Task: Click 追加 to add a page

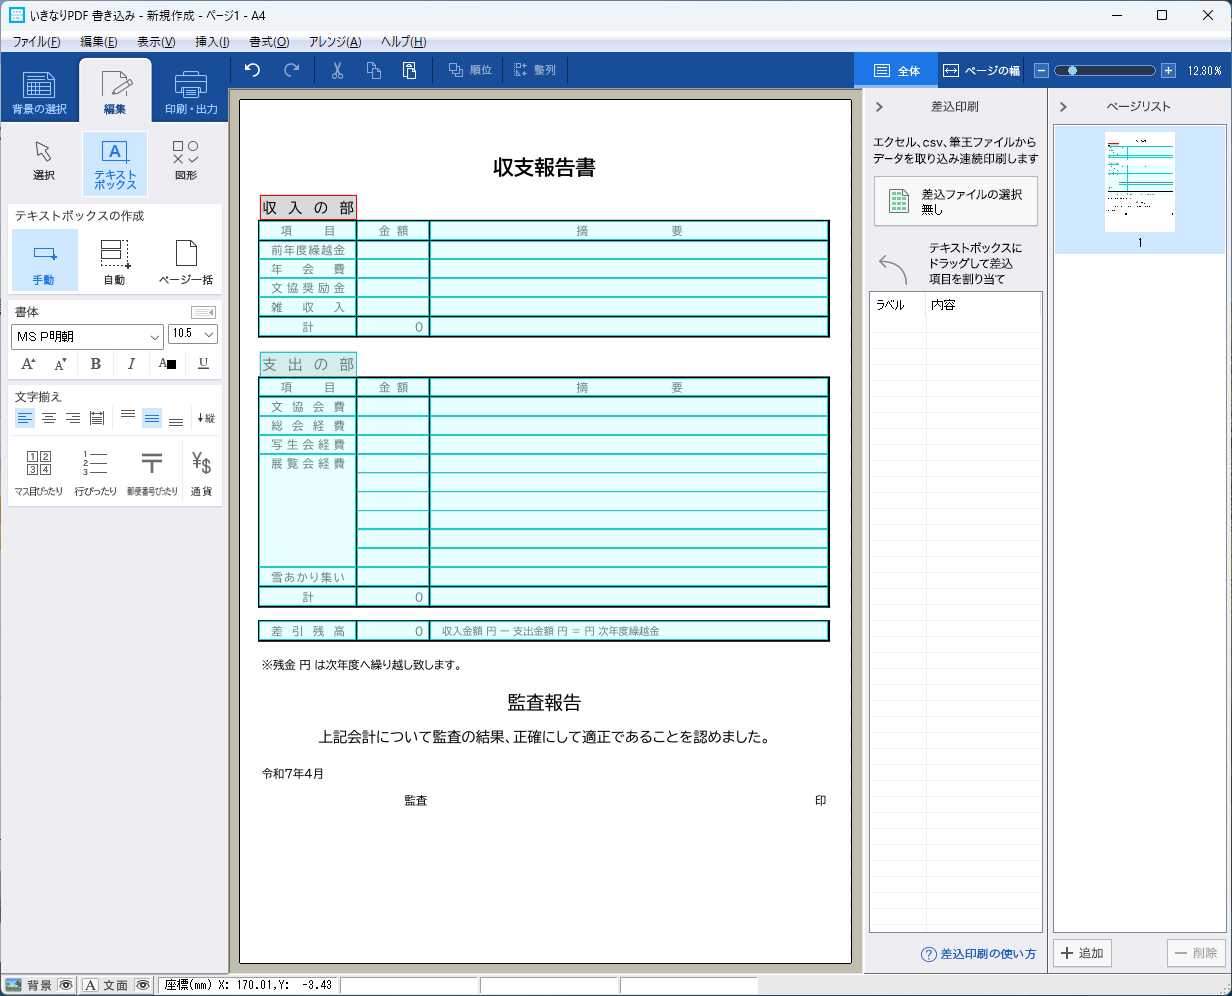Action: pos(1084,953)
